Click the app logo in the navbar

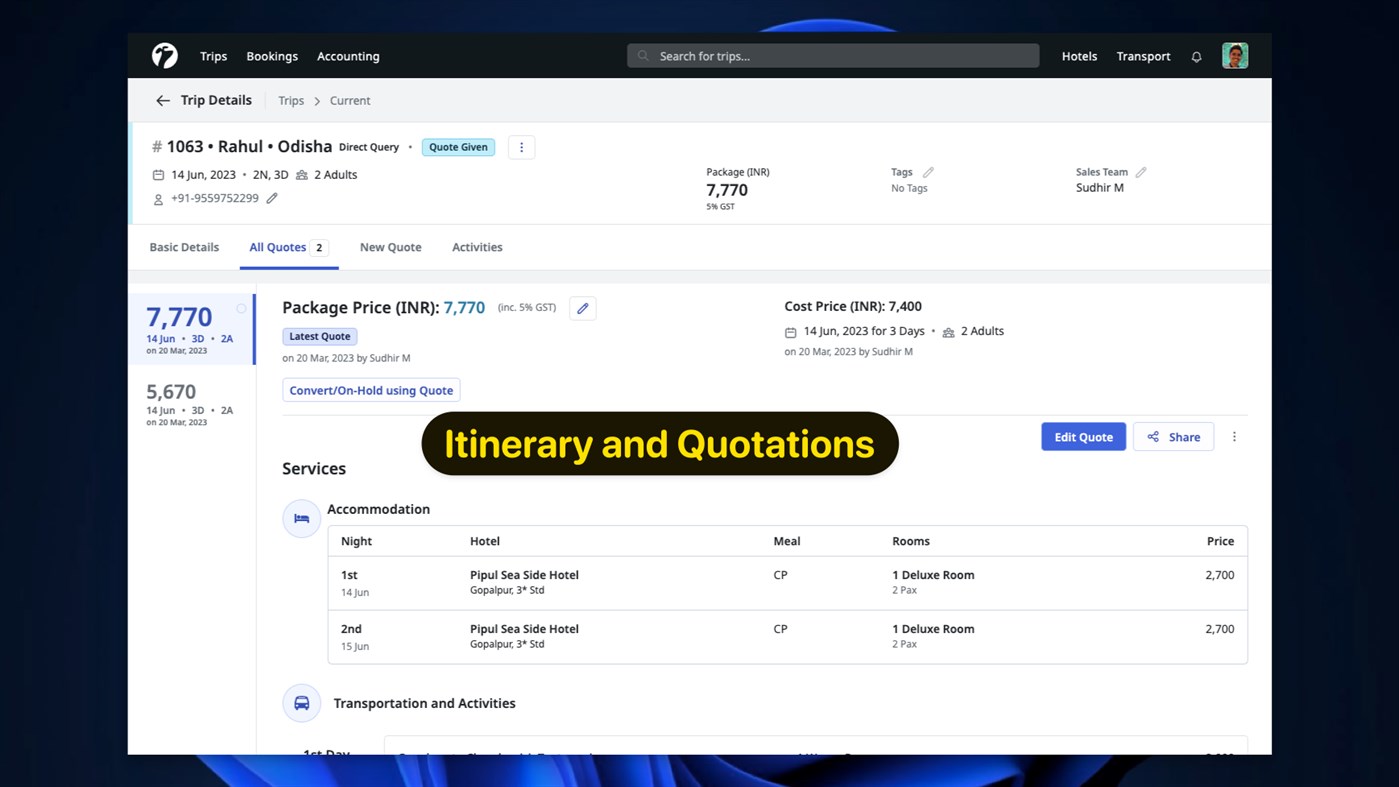click(x=165, y=56)
